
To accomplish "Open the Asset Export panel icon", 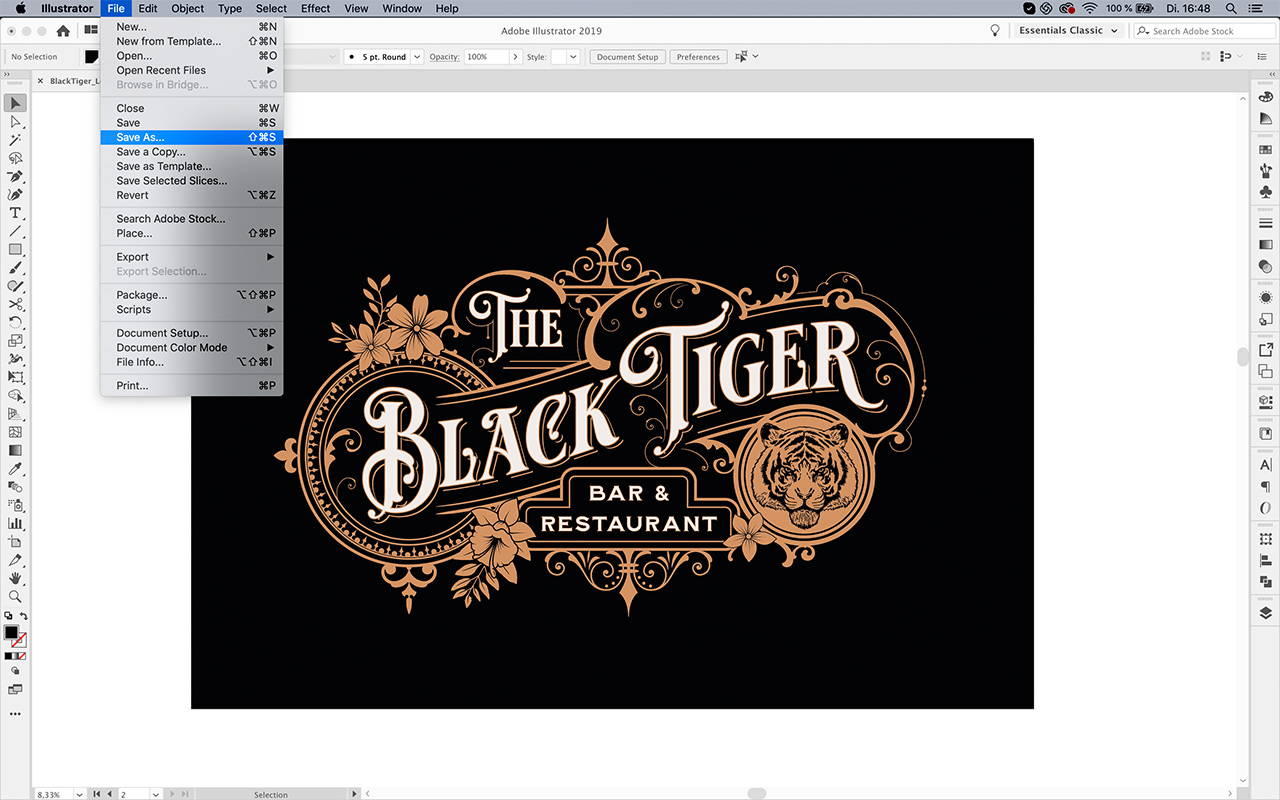I will 1266,350.
